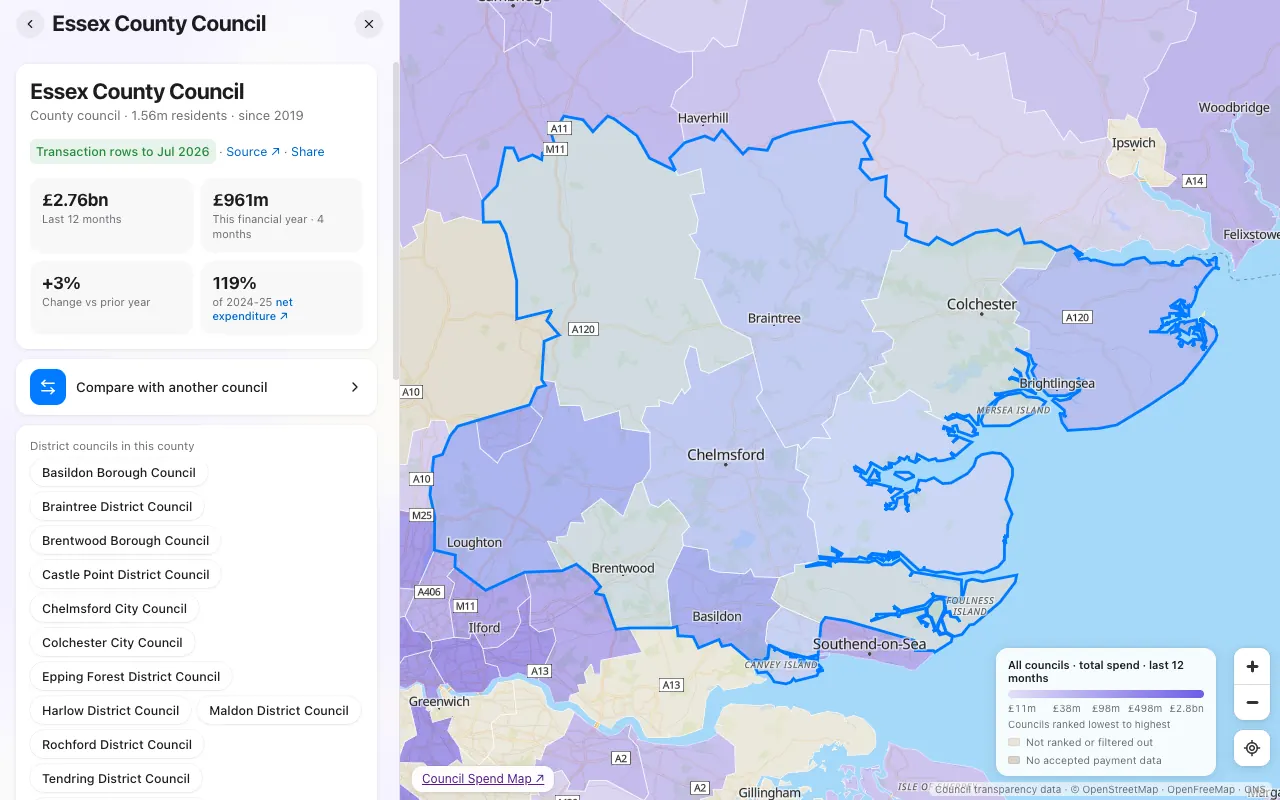Zoom in on the map
Viewport: 1280px width, 800px height.
[x=1252, y=666]
